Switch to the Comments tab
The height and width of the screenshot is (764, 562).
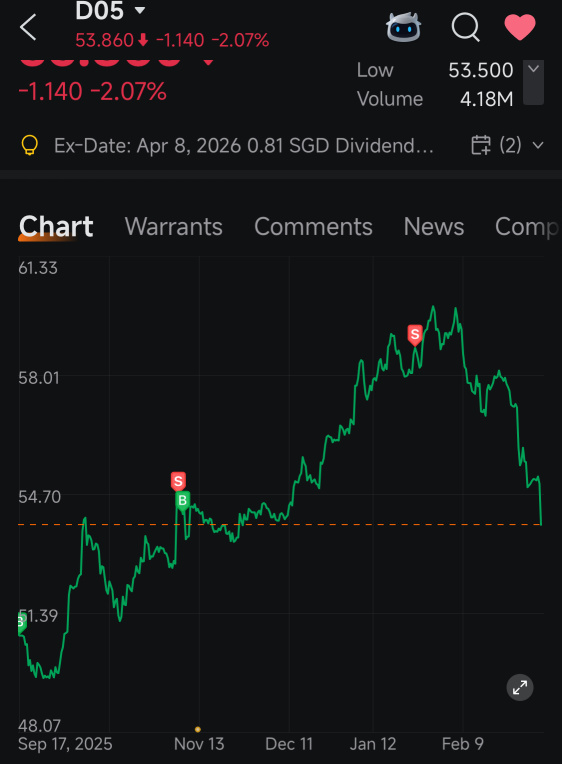click(x=313, y=227)
